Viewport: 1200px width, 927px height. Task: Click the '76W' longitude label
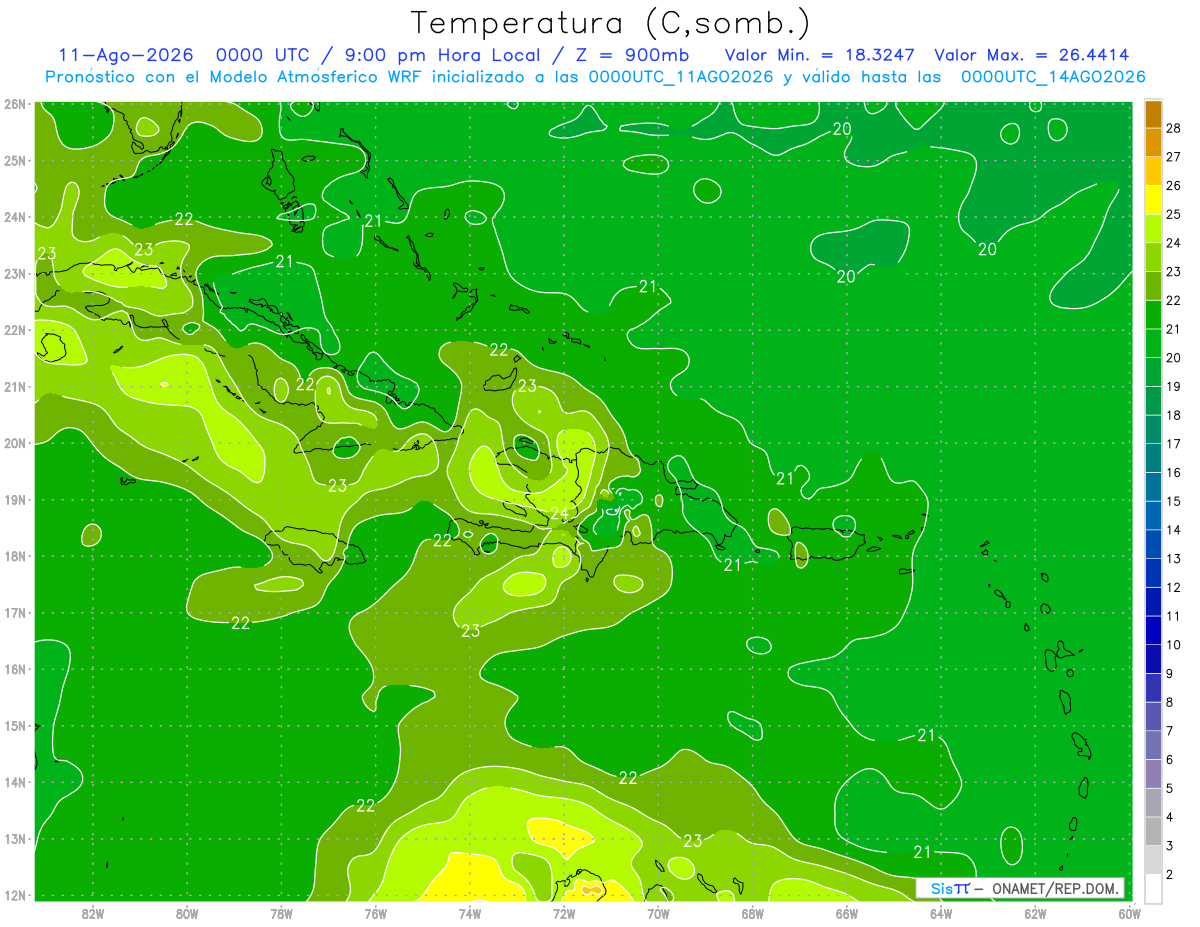click(375, 912)
